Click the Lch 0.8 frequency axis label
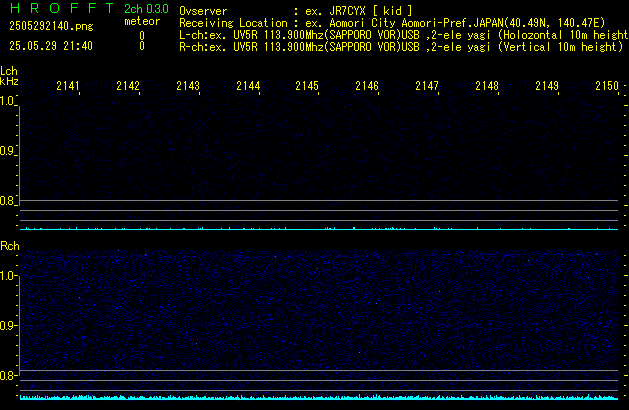 pos(7,201)
